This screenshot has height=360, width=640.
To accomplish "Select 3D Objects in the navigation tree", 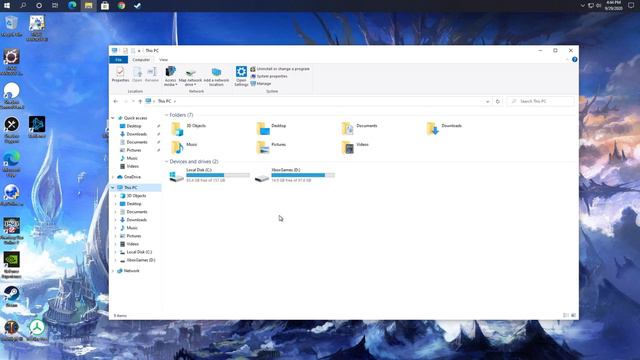I will 136,196.
